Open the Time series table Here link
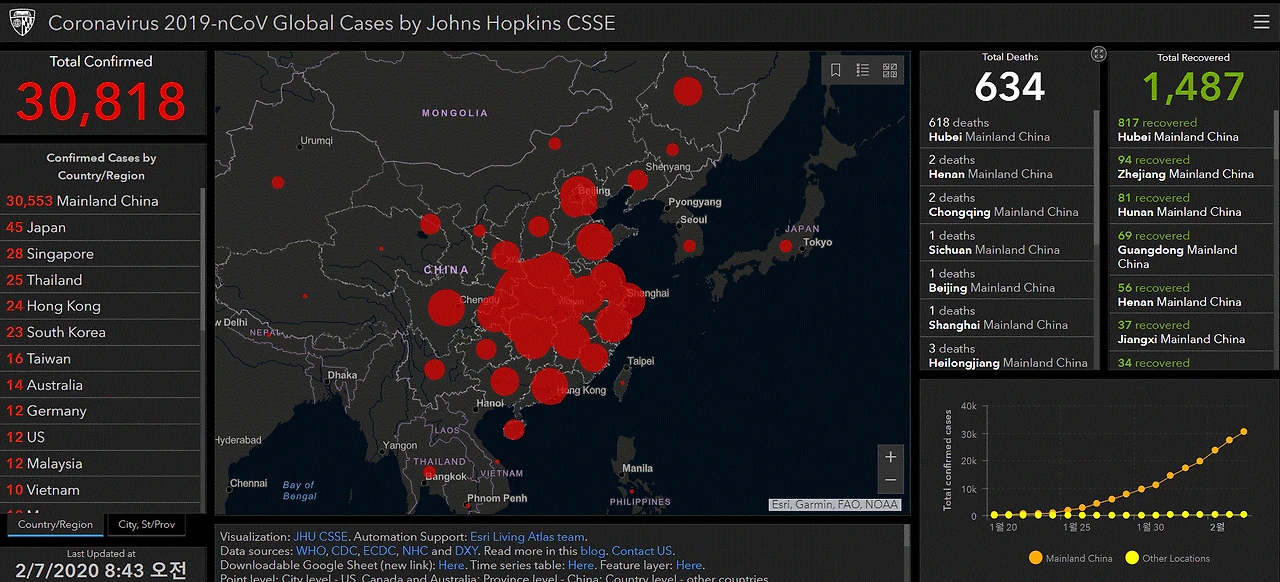Screen dimensions: 1280x582 click(580, 565)
